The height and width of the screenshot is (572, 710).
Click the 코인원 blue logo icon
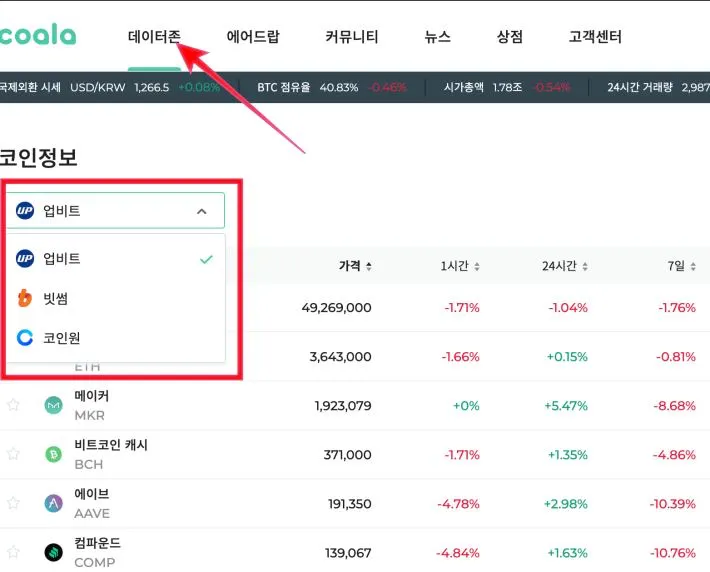tap(25, 337)
